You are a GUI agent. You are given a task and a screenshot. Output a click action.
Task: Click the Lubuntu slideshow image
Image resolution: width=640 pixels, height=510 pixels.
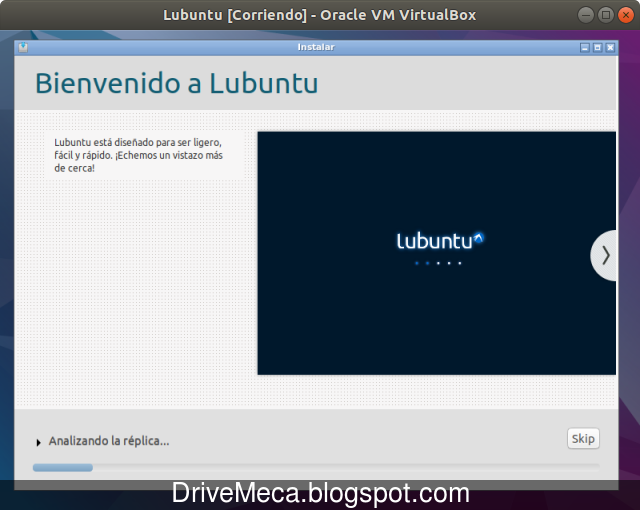(436, 253)
